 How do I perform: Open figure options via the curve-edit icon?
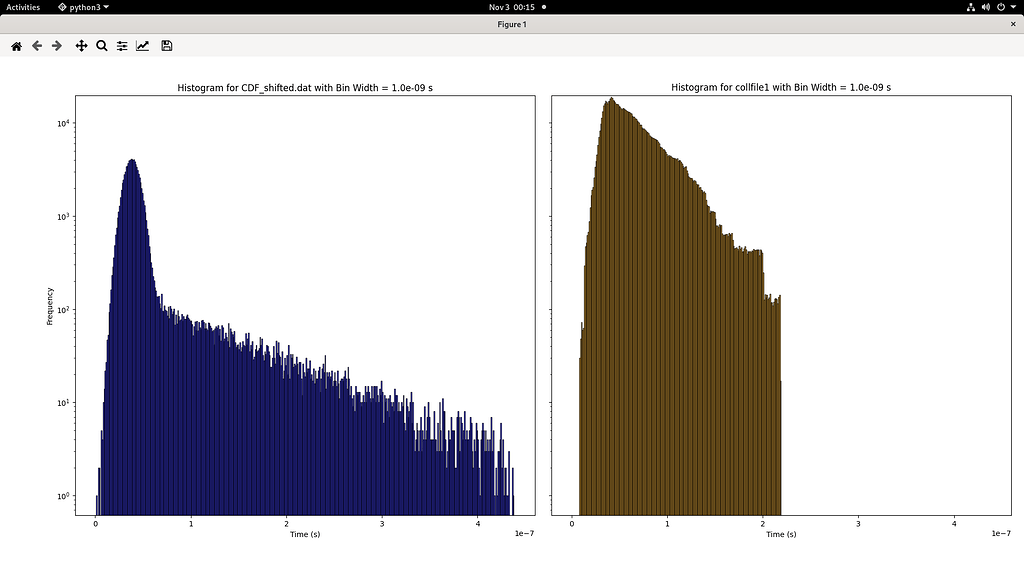coord(143,45)
